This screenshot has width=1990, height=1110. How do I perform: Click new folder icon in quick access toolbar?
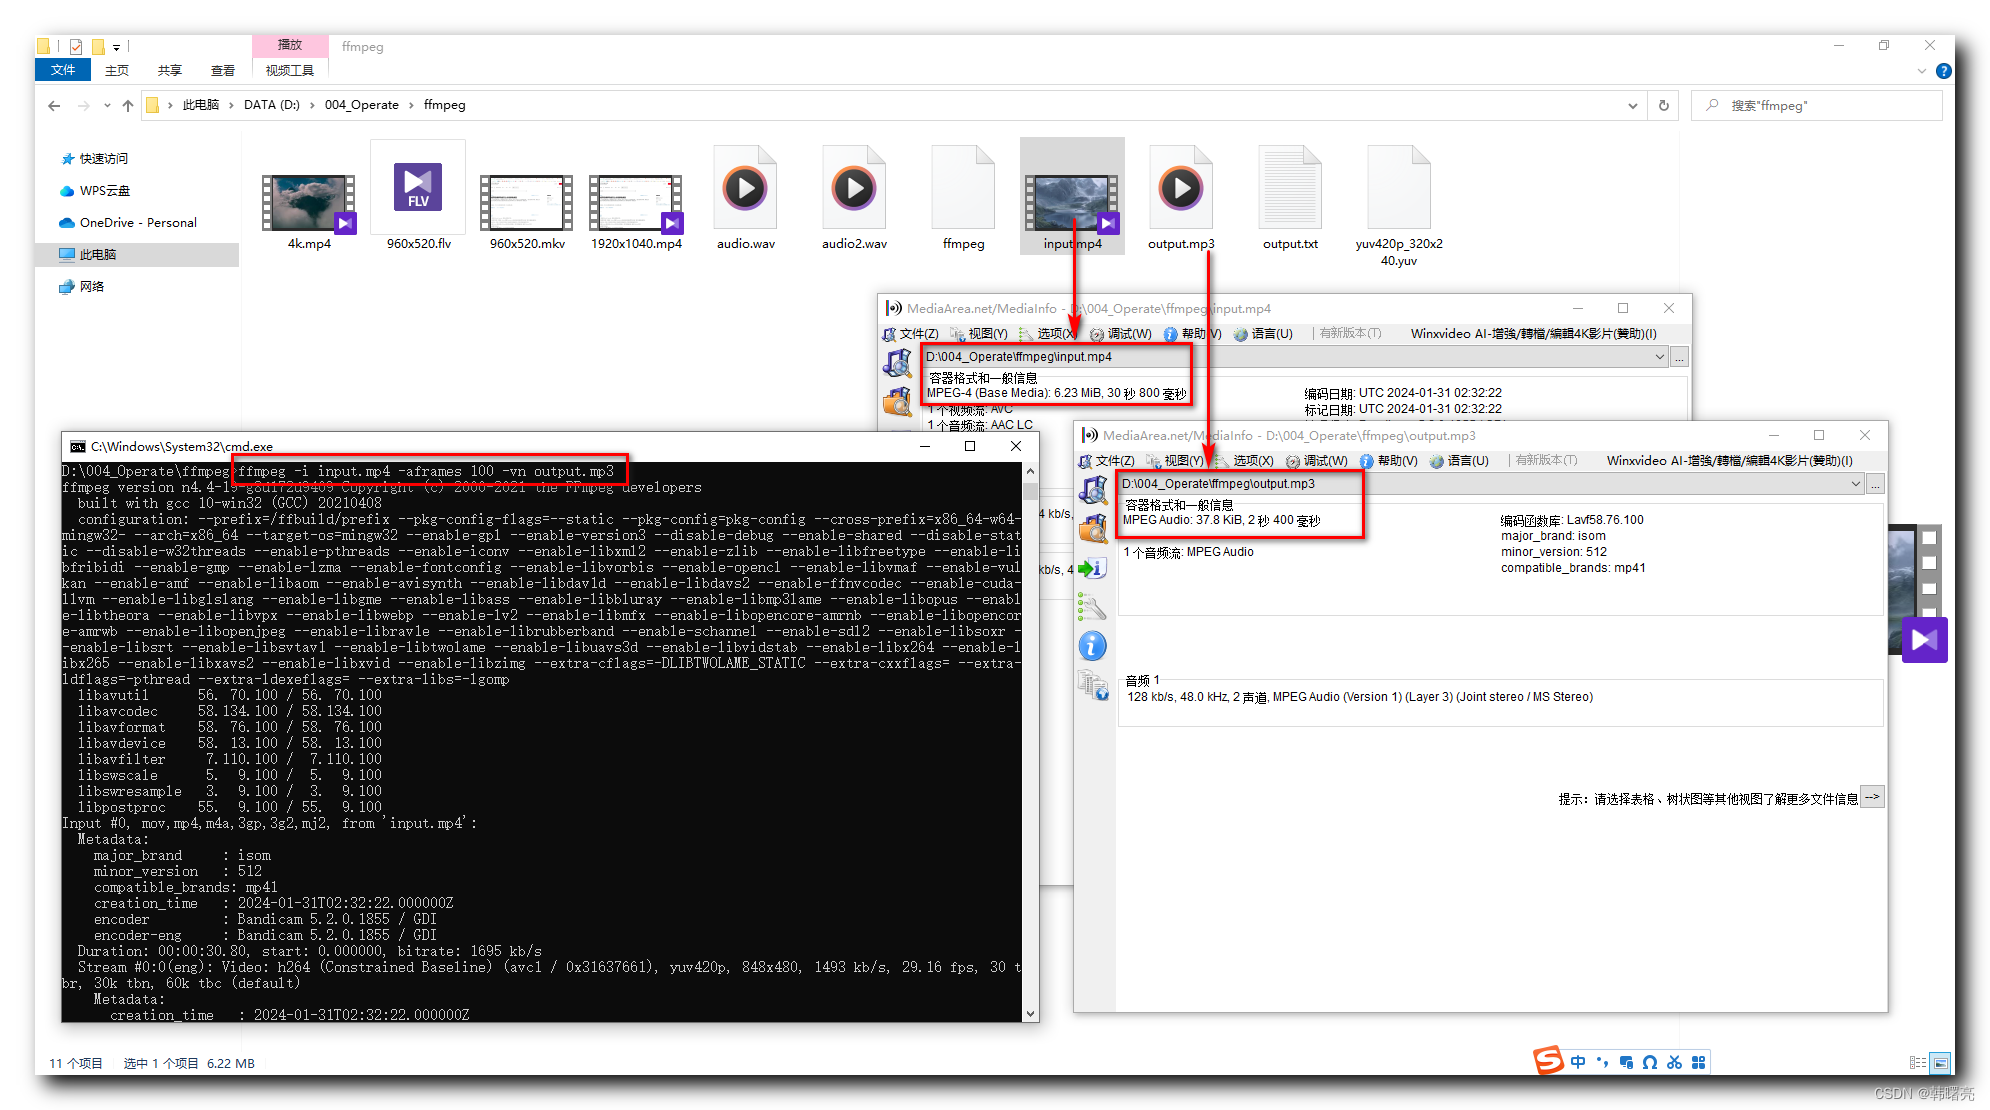98,46
